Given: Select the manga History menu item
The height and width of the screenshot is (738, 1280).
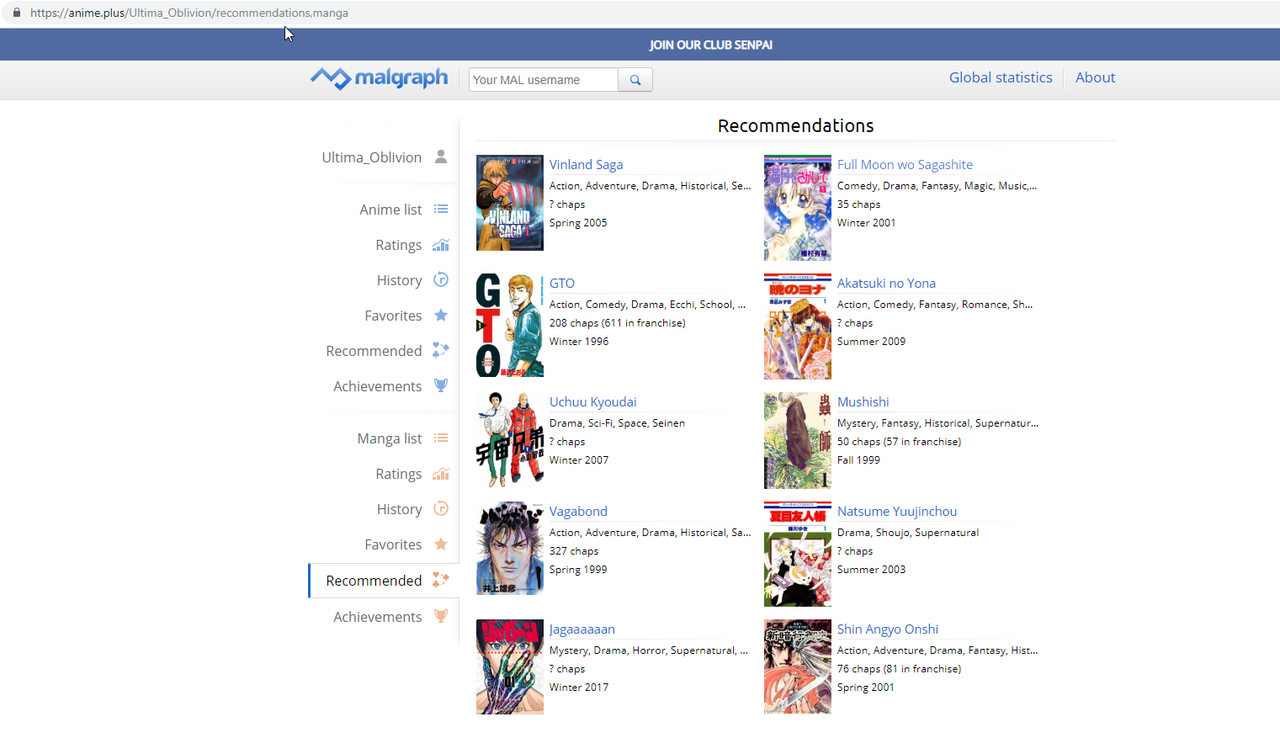Looking at the screenshot, I should (x=399, y=509).
